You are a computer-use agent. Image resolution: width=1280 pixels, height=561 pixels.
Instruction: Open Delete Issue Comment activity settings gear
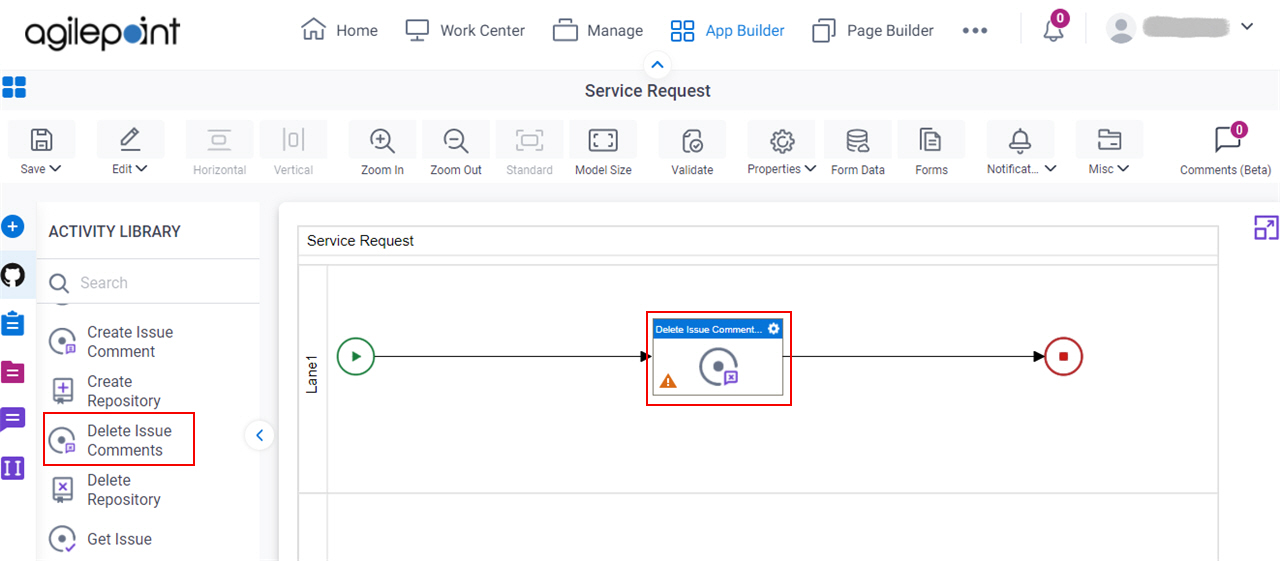click(773, 328)
